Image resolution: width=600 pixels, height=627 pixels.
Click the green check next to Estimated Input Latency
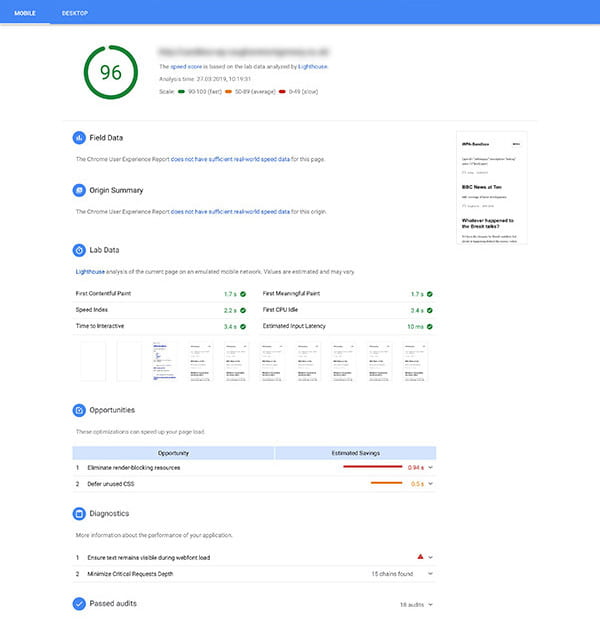pos(430,327)
